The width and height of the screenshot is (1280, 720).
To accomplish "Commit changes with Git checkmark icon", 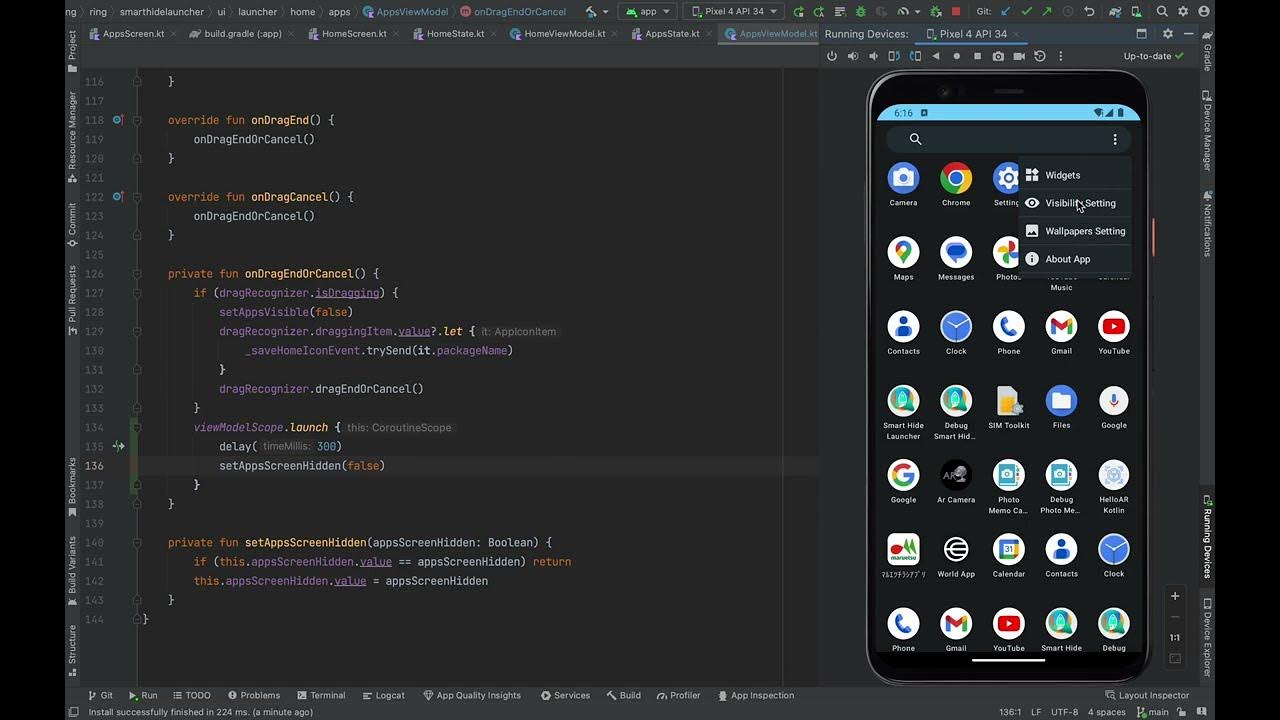I will coord(1026,12).
